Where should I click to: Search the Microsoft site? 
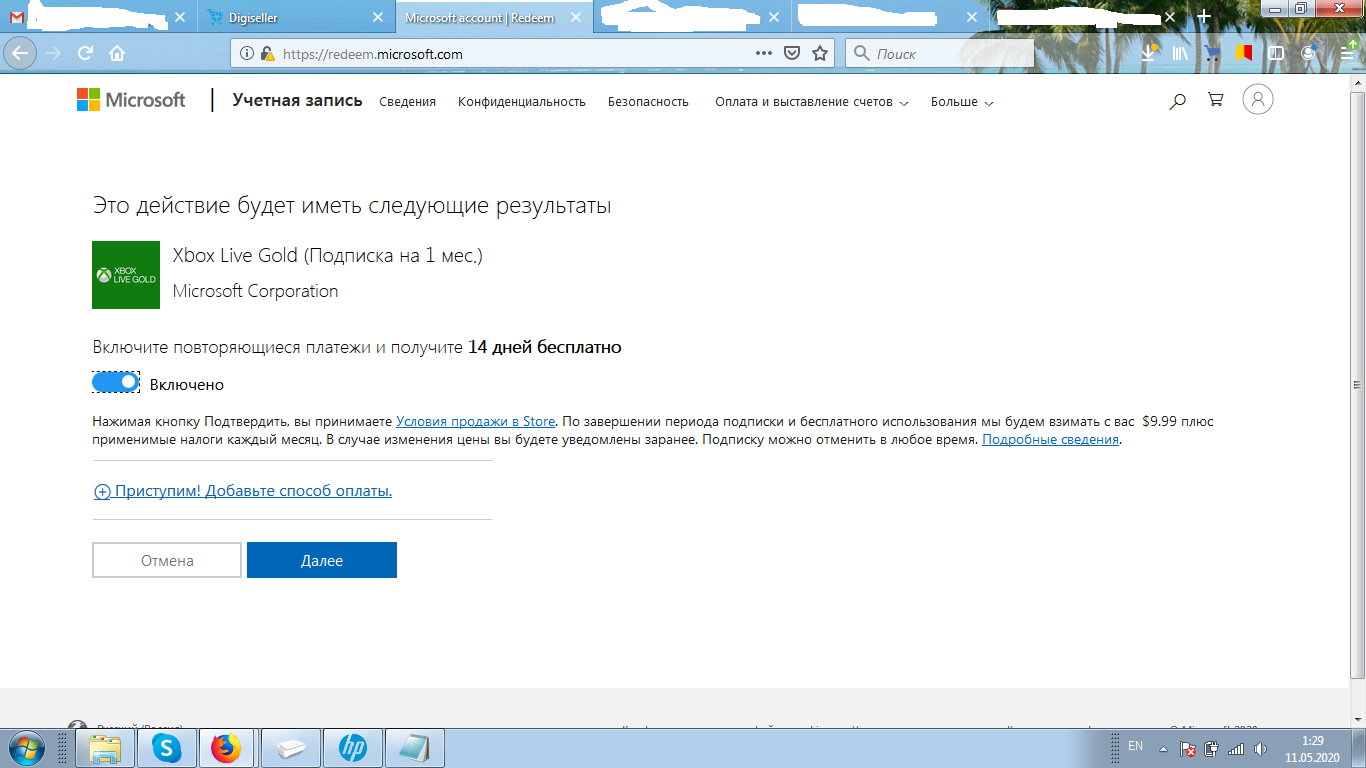click(1177, 101)
